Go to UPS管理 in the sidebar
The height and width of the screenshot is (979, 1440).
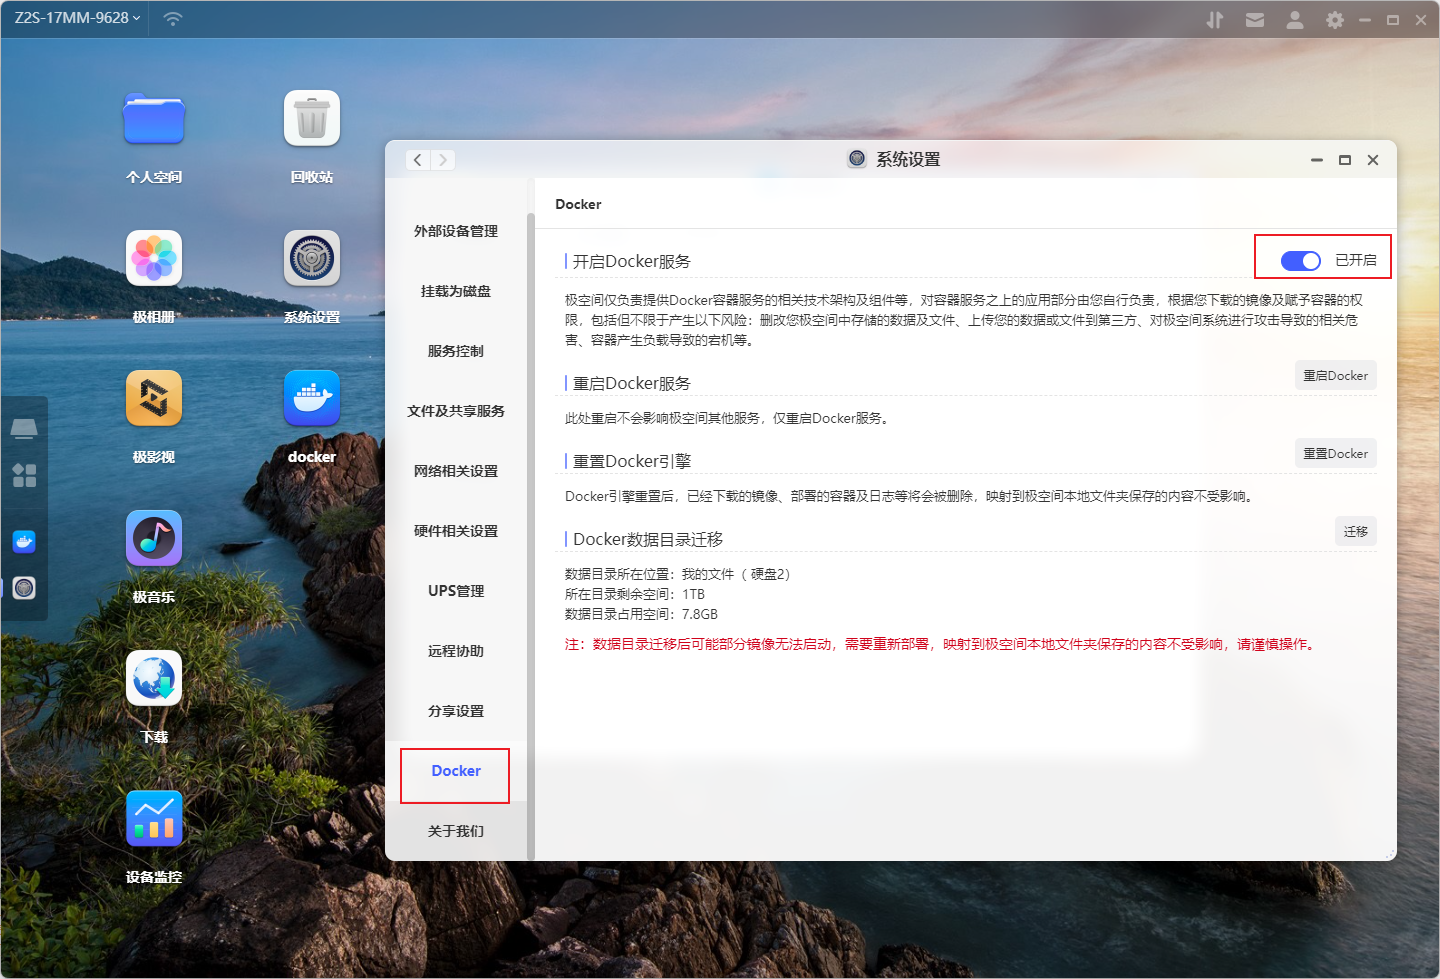[x=456, y=591]
